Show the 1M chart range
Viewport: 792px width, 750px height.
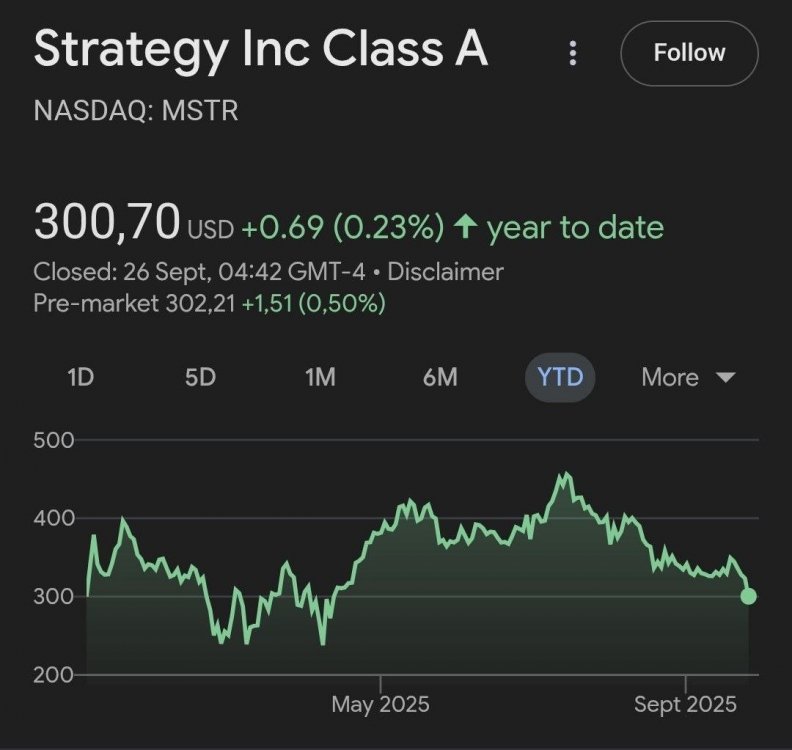click(x=320, y=377)
